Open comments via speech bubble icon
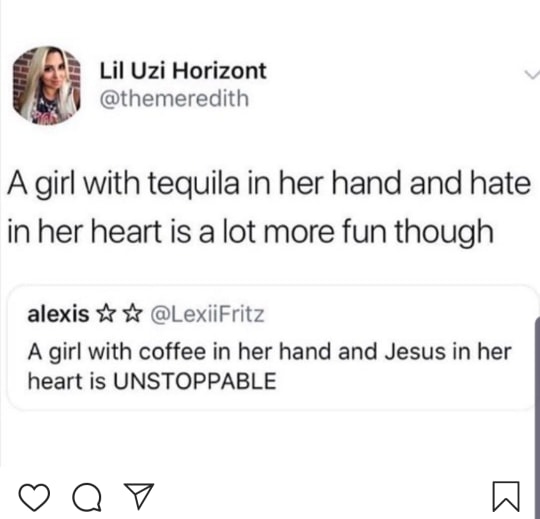The width and height of the screenshot is (540, 519). [x=87, y=497]
